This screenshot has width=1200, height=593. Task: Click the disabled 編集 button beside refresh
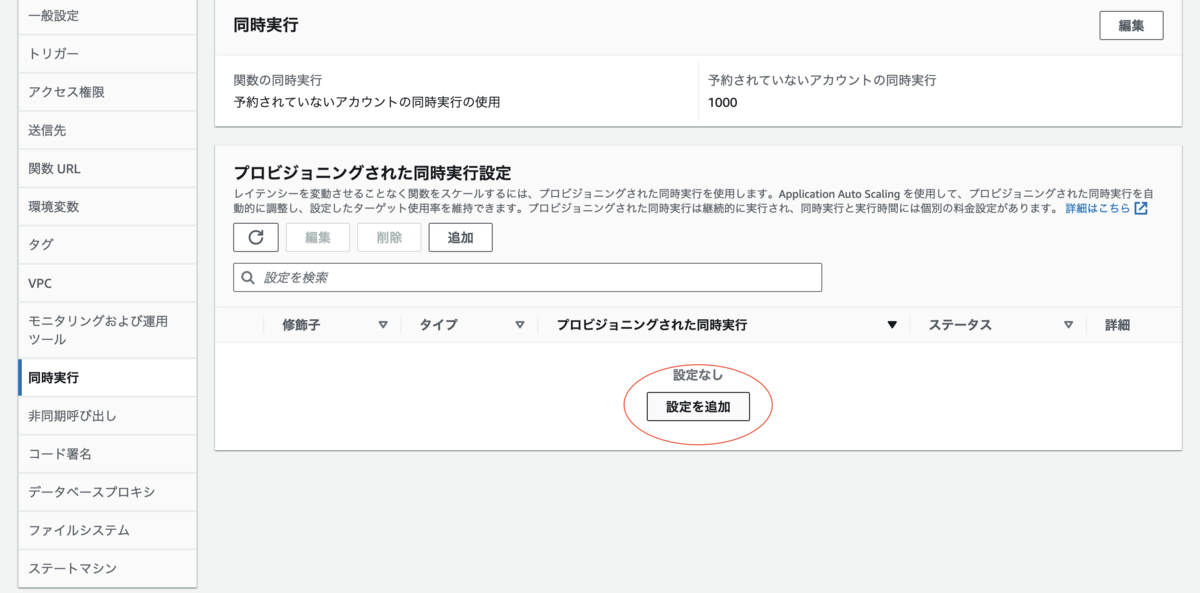pos(318,237)
